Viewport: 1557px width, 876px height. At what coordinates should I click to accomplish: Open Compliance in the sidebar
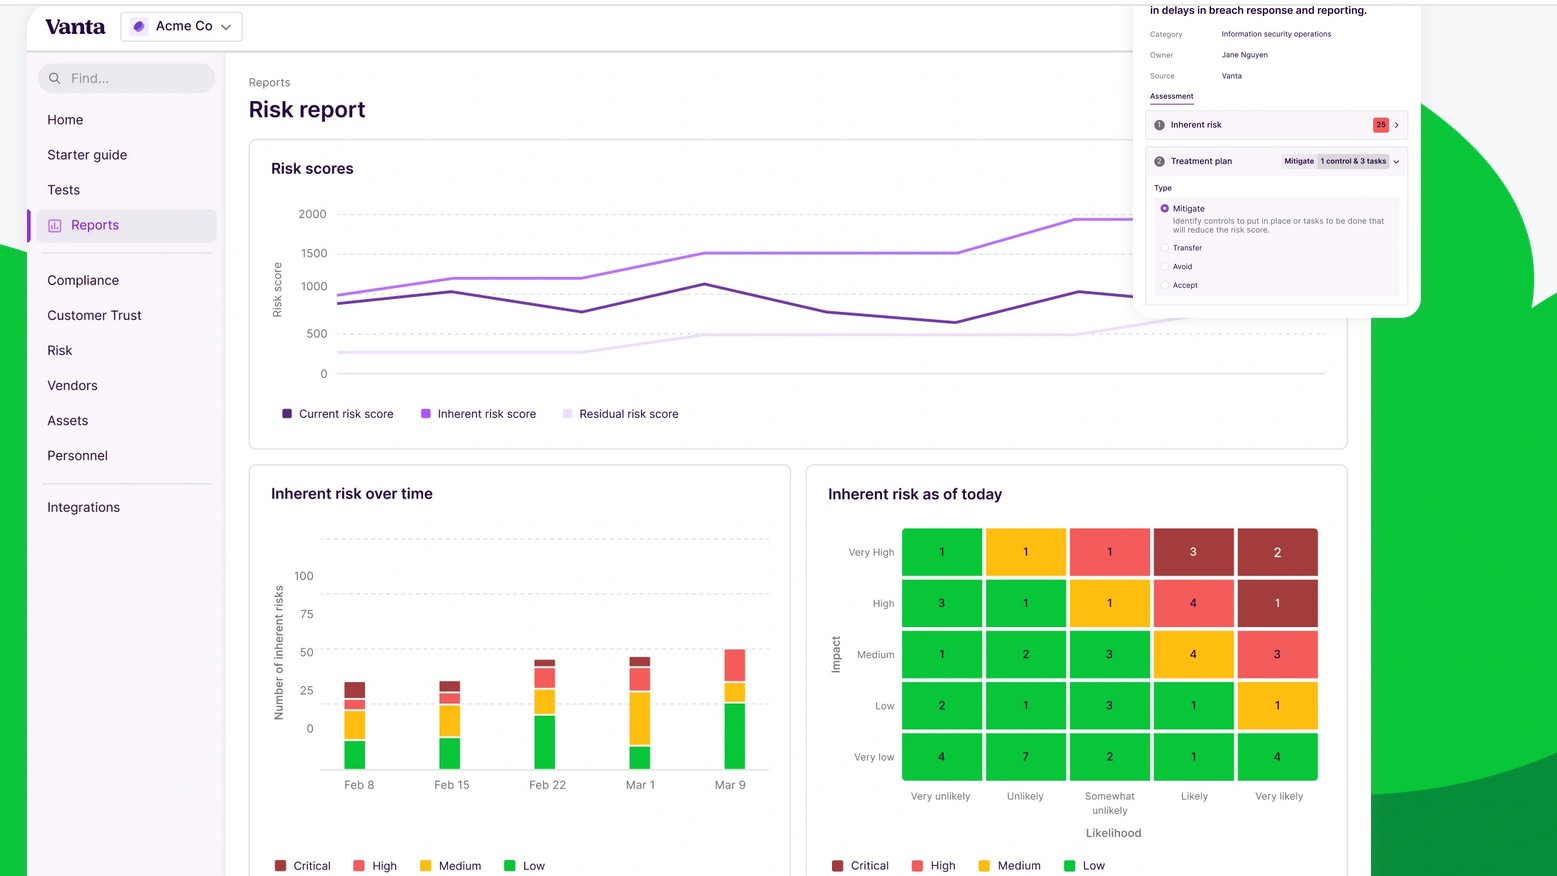[83, 281]
